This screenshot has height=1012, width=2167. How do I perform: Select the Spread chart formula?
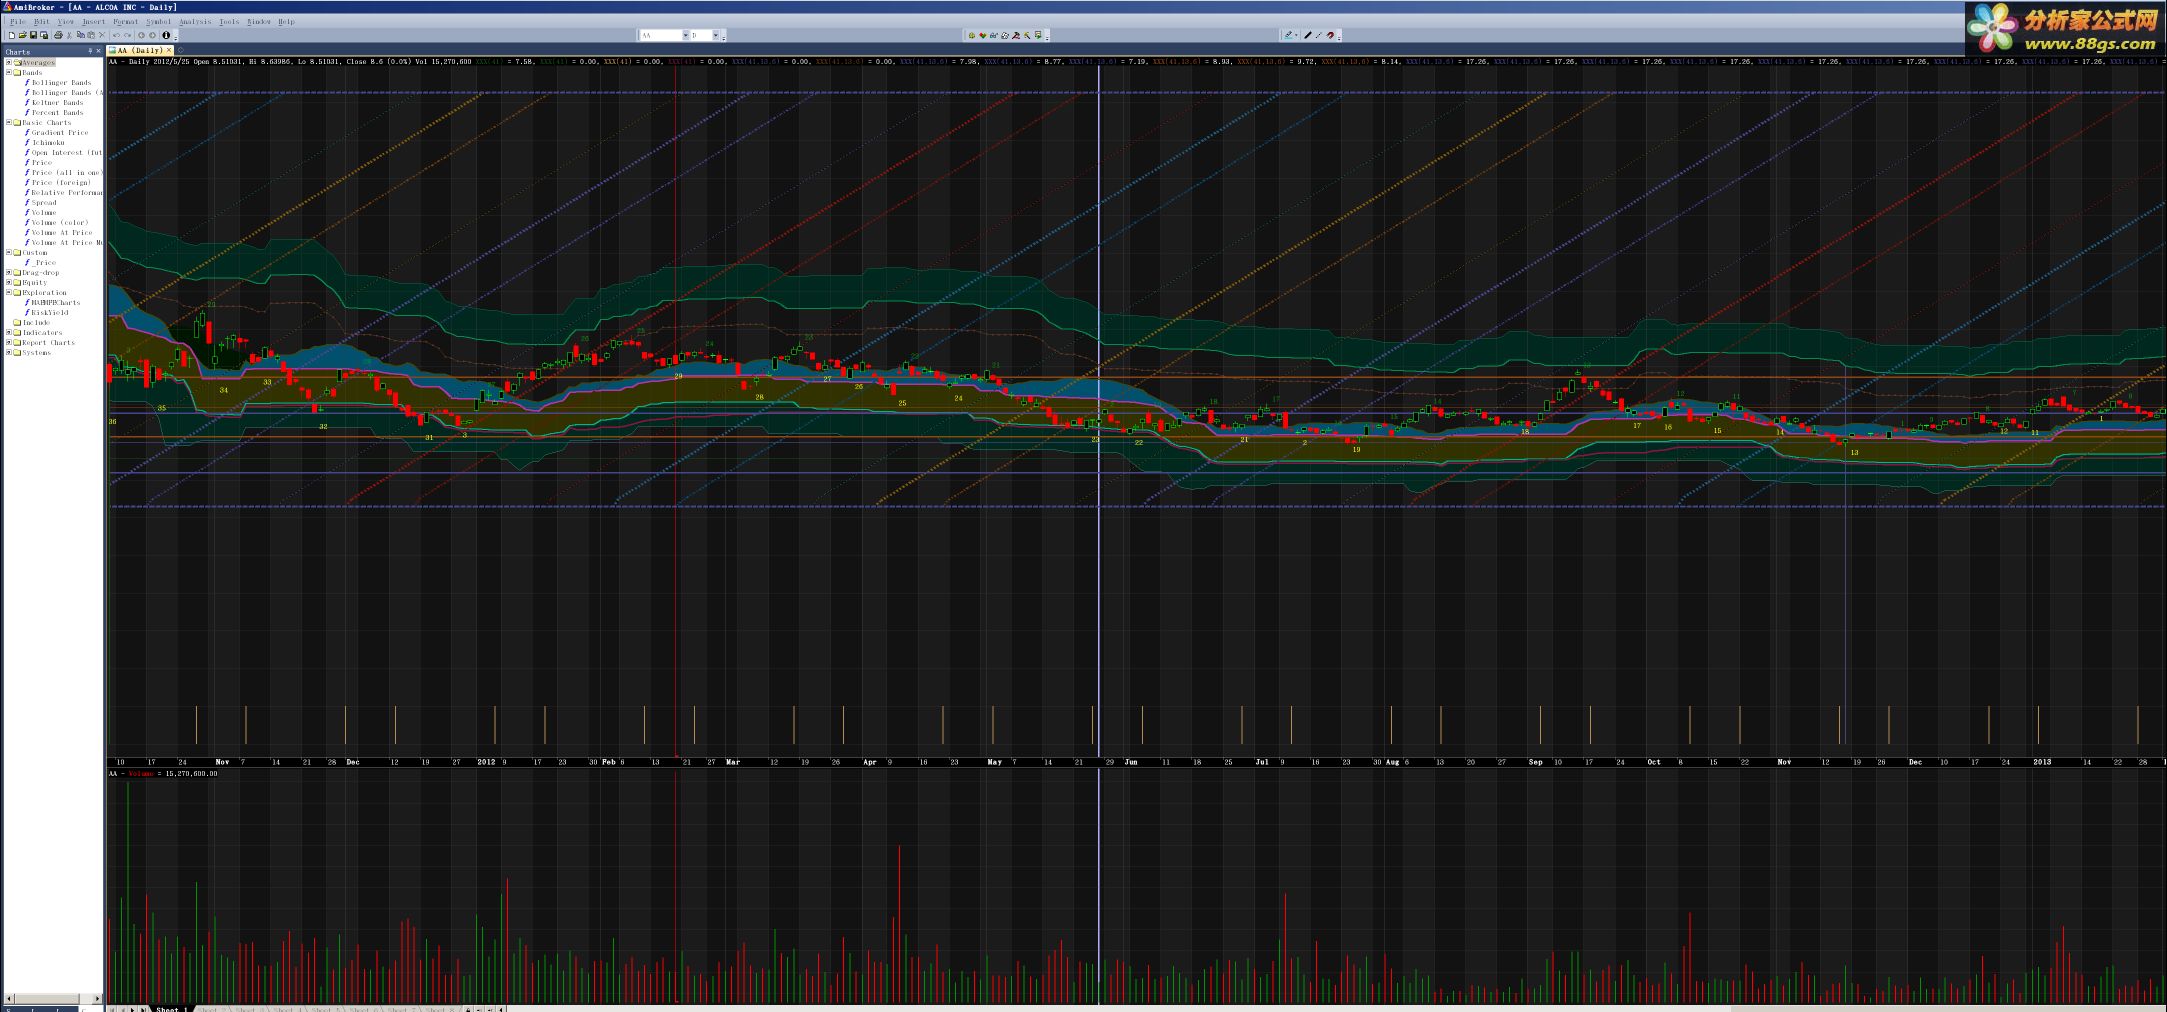tap(44, 202)
